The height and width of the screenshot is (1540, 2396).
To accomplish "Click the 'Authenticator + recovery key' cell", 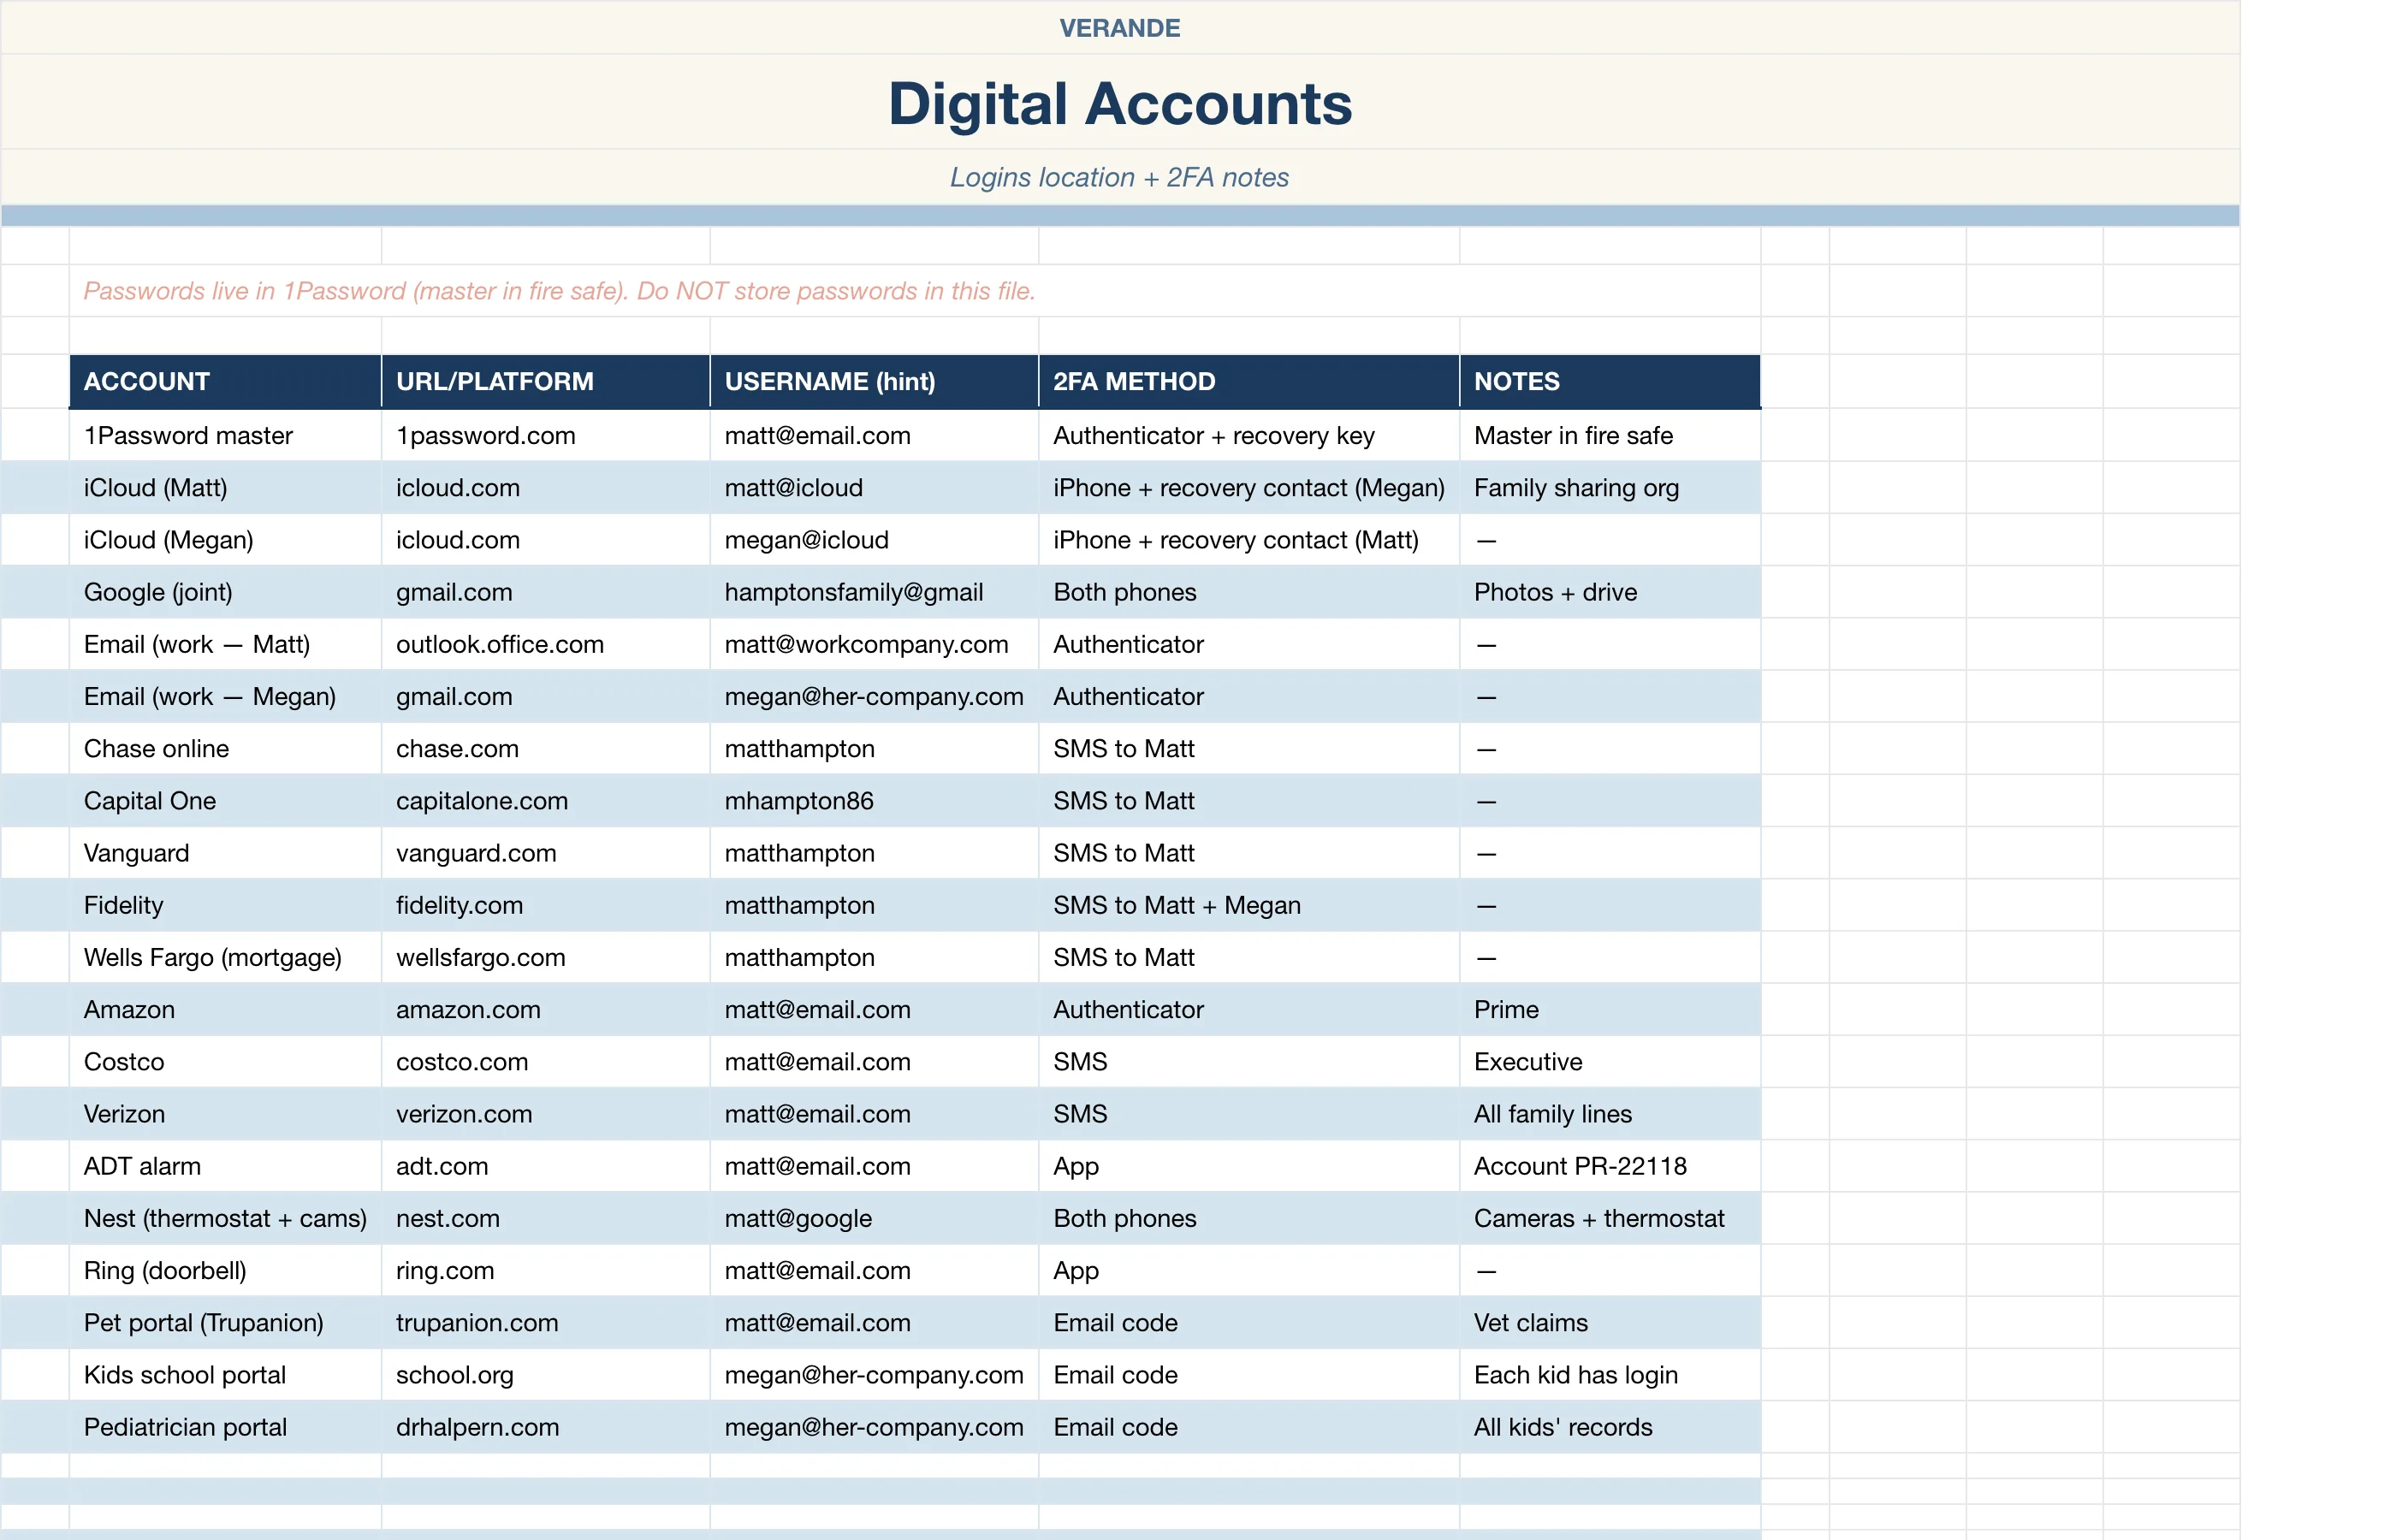I will pyautogui.click(x=1249, y=435).
